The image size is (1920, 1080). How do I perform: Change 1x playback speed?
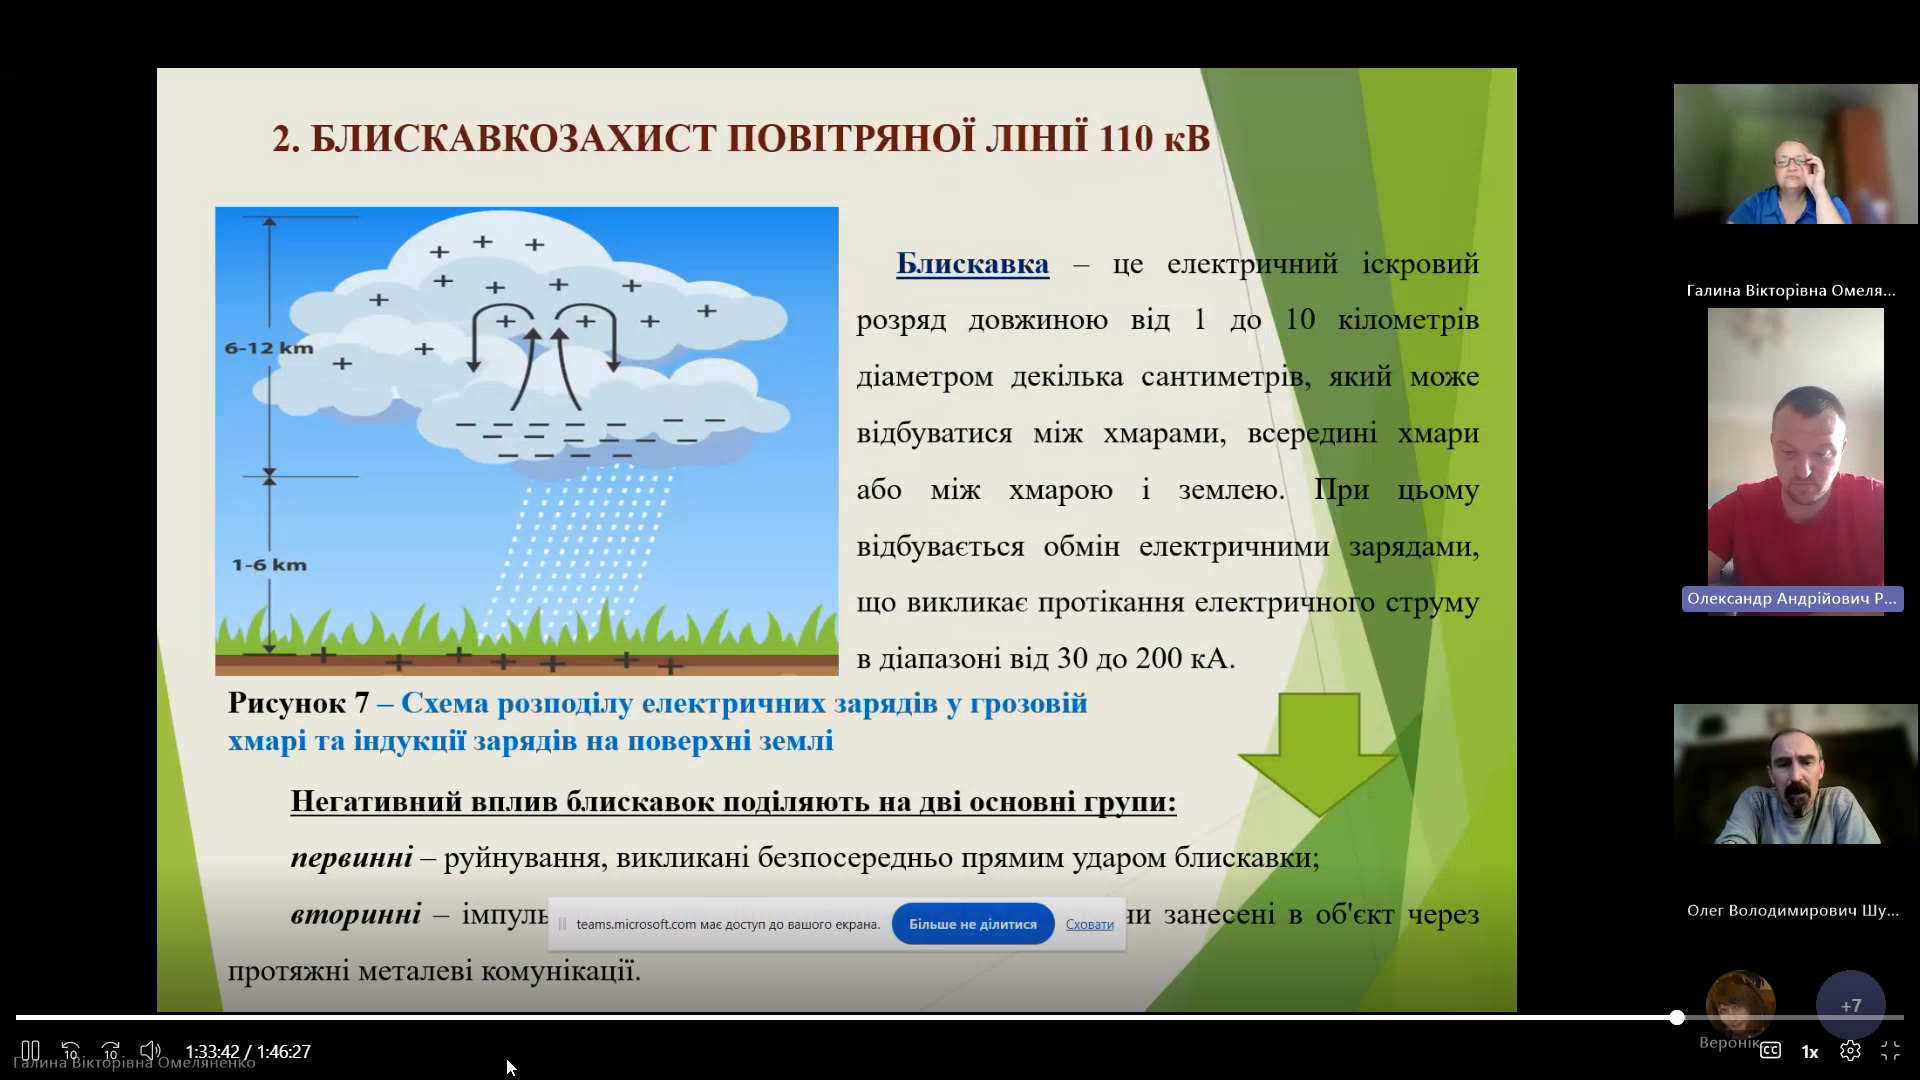1810,1052
